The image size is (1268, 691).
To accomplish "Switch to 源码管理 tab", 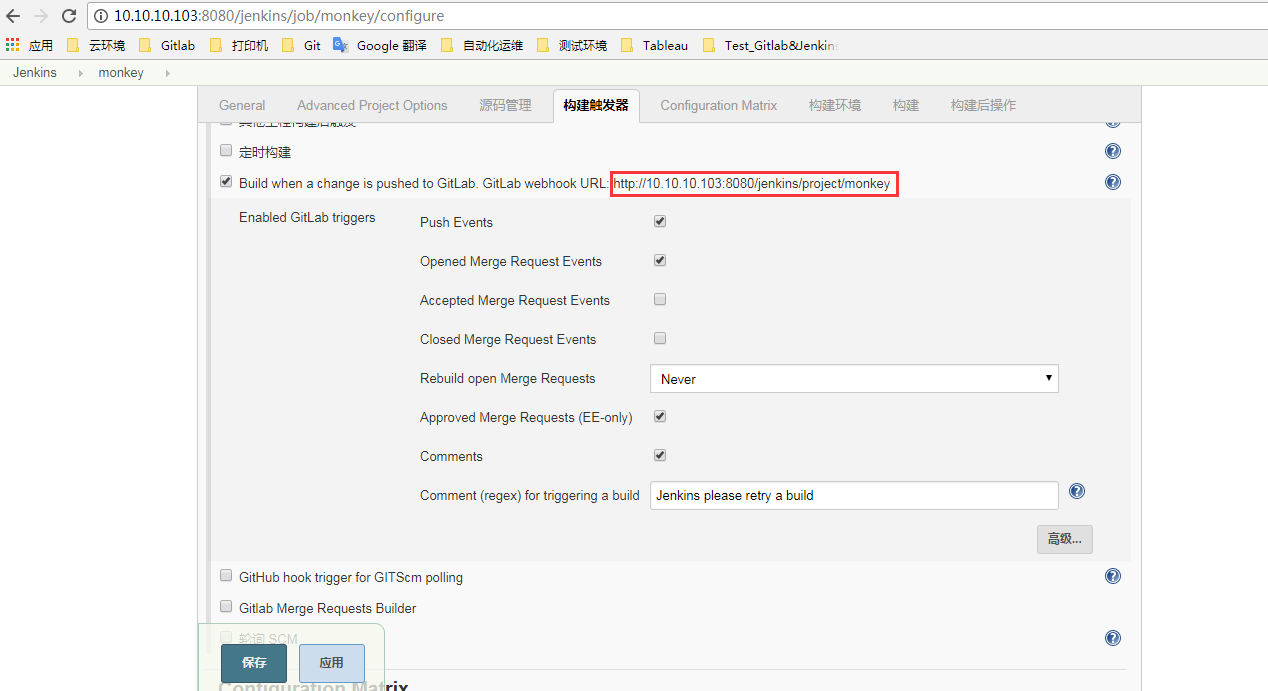I will click(505, 105).
